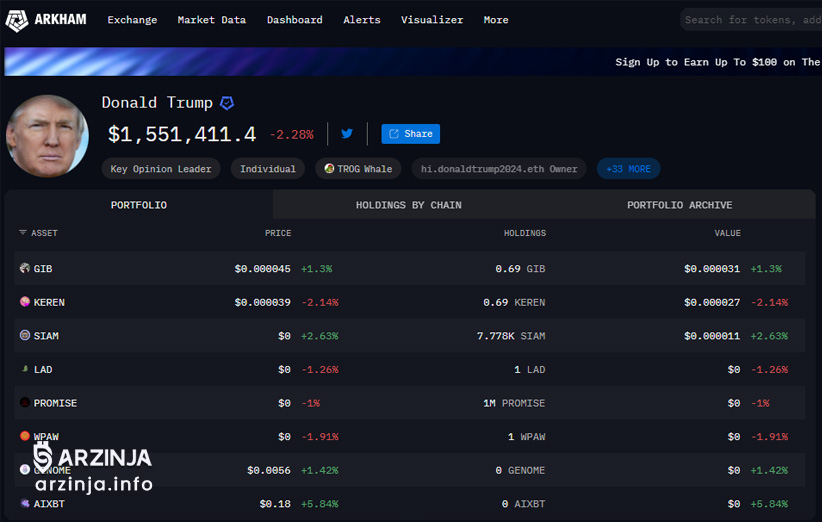Click the 0.69 KEREN holdings
822x522 pixels.
[x=514, y=302]
